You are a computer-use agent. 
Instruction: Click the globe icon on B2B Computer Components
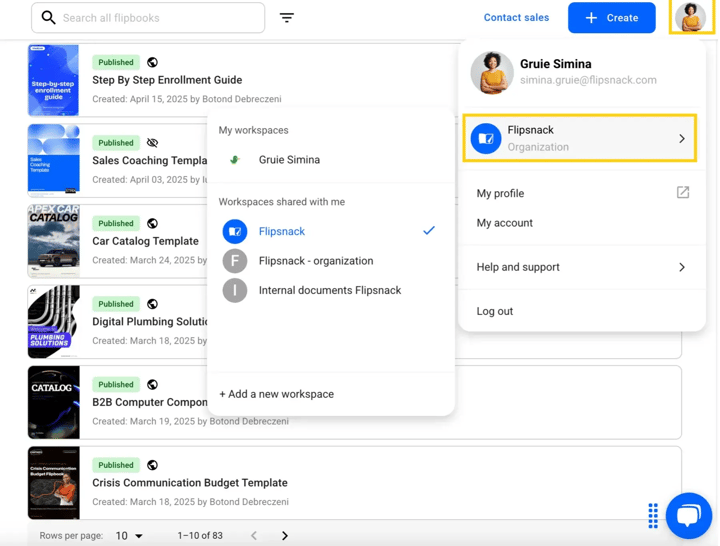point(152,384)
